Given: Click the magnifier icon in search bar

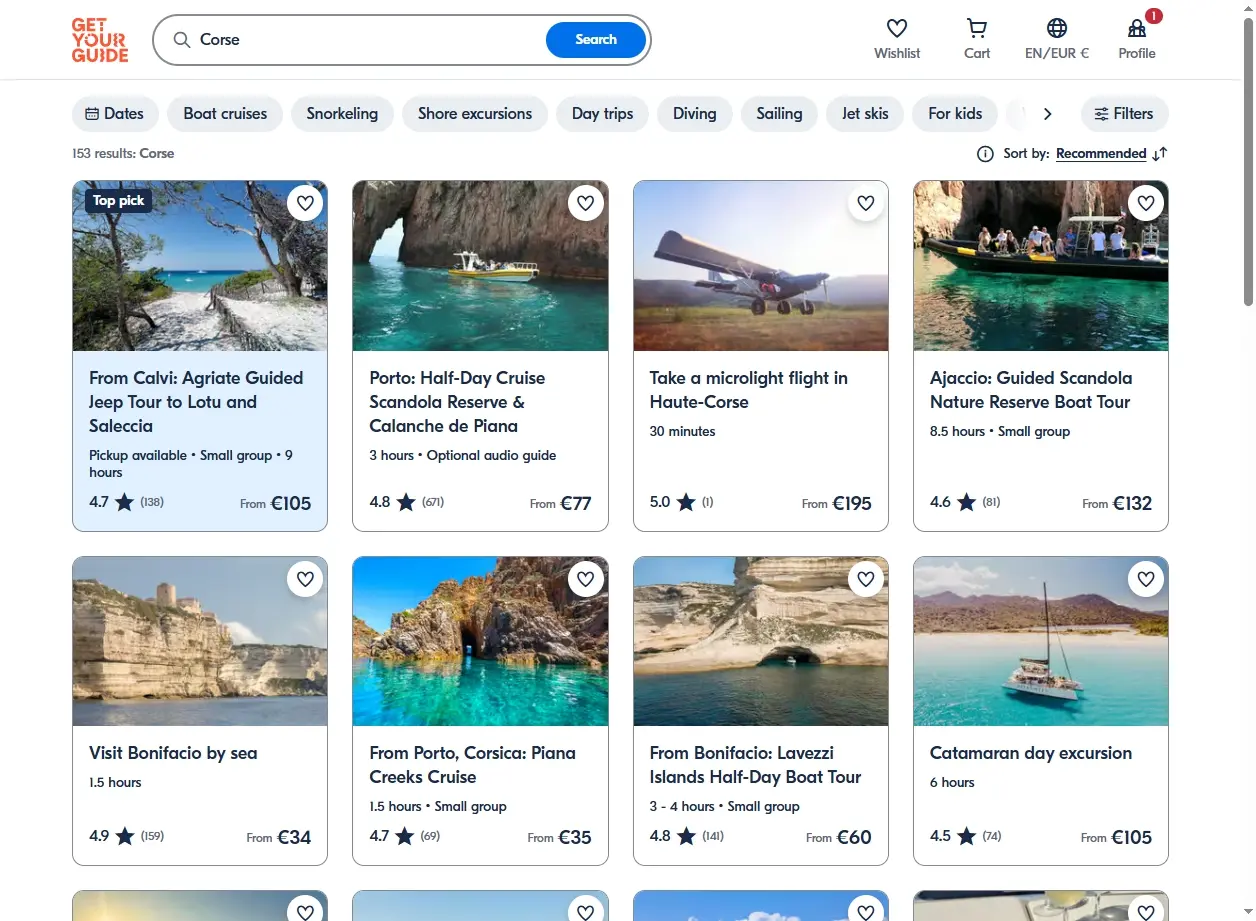Looking at the screenshot, I should (182, 40).
